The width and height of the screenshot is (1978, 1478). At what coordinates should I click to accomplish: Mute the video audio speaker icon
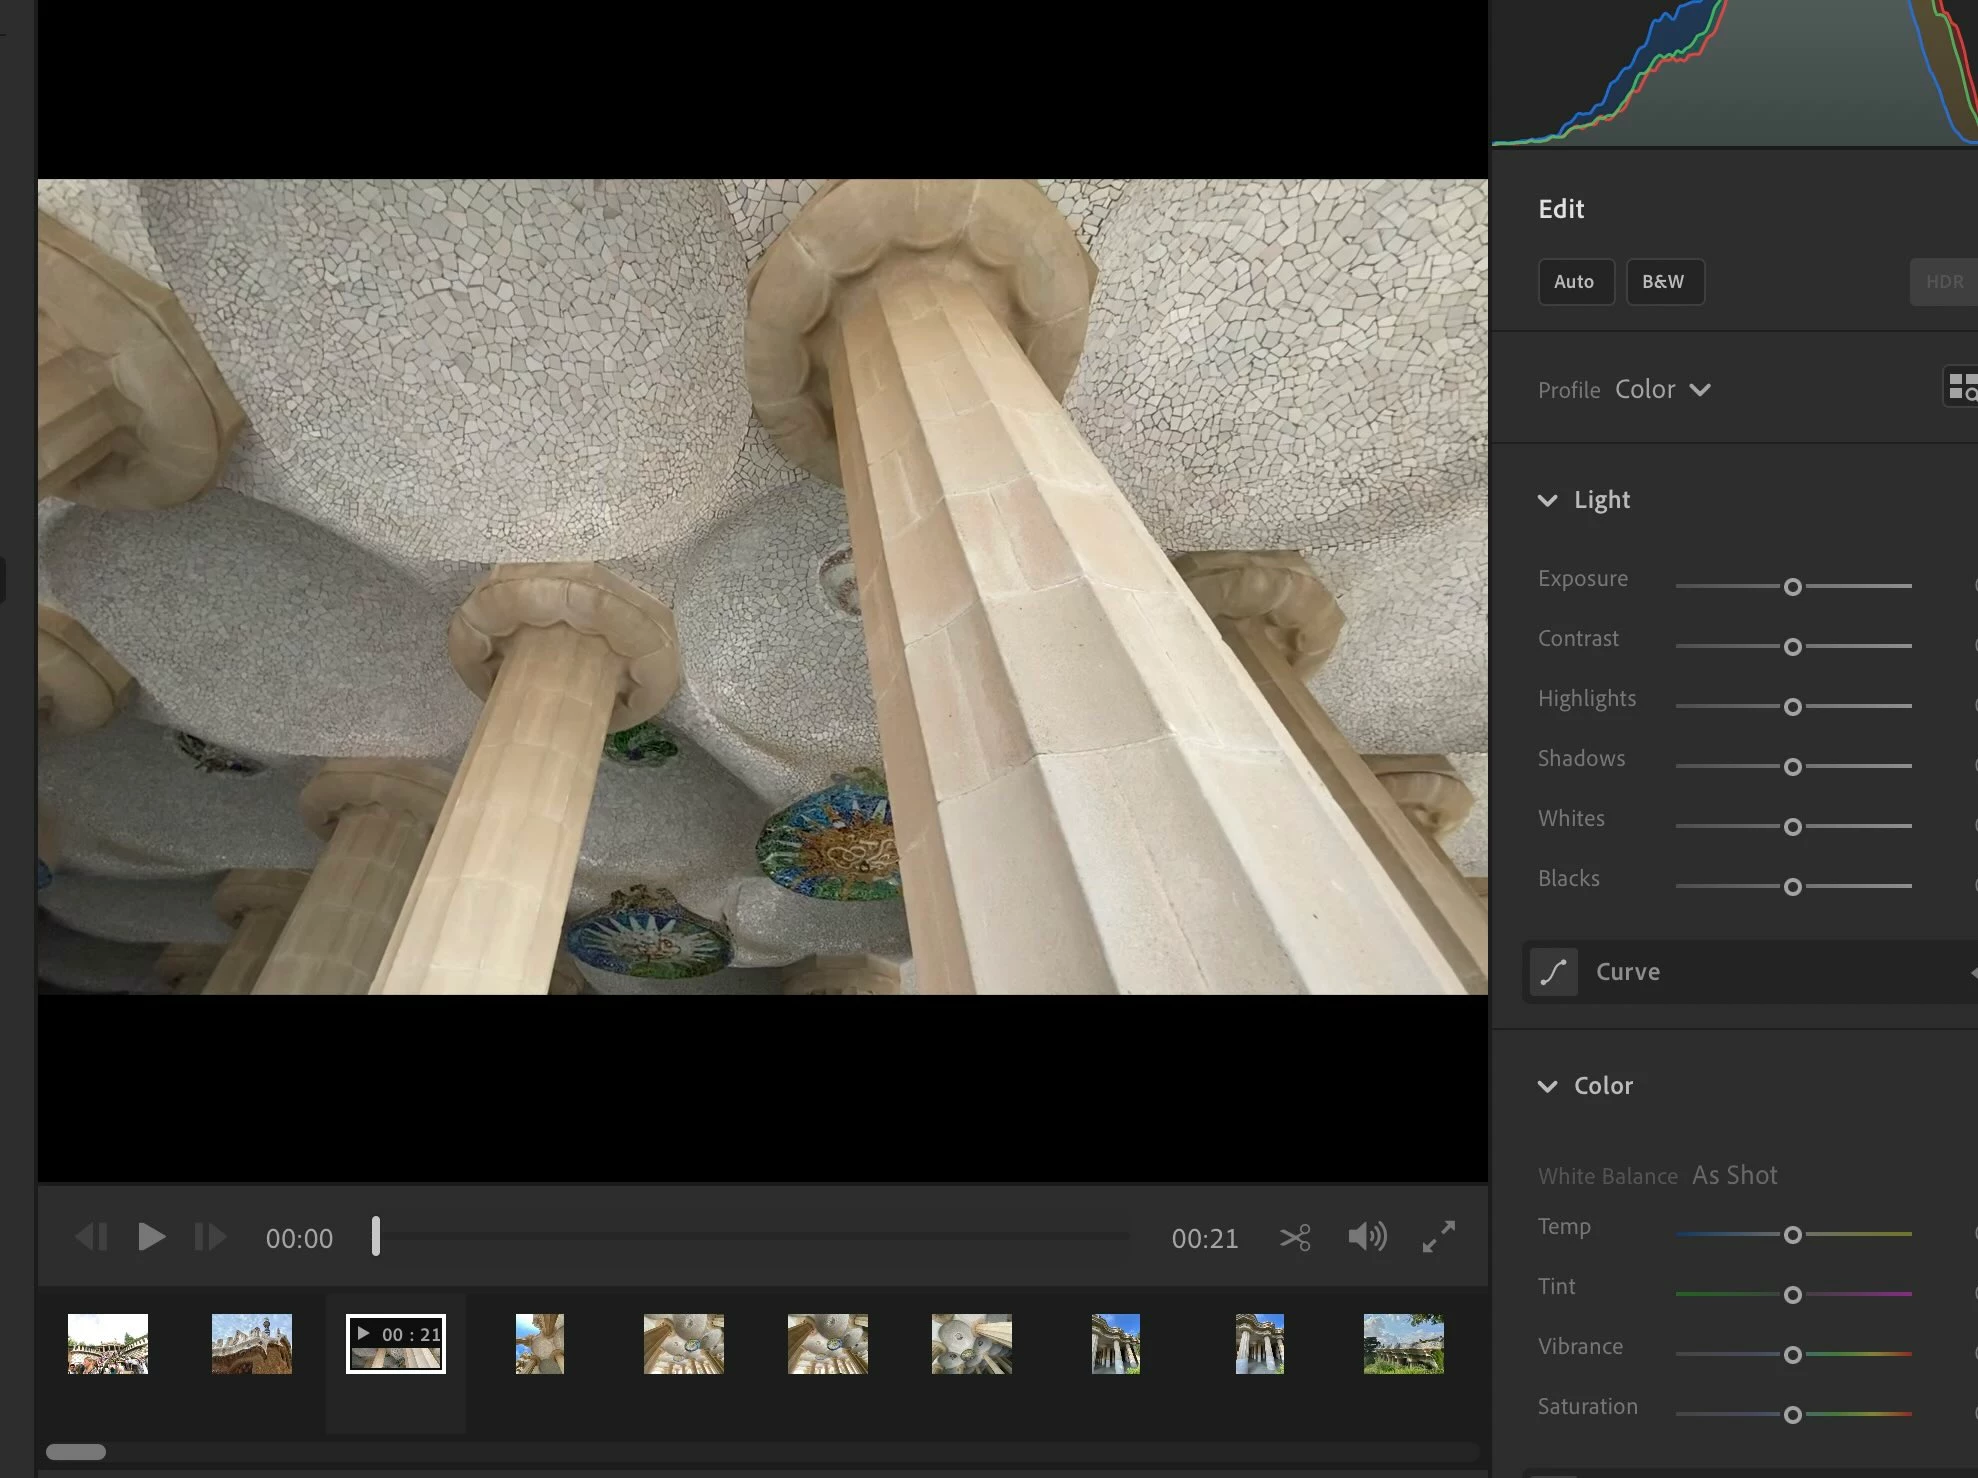coord(1367,1238)
